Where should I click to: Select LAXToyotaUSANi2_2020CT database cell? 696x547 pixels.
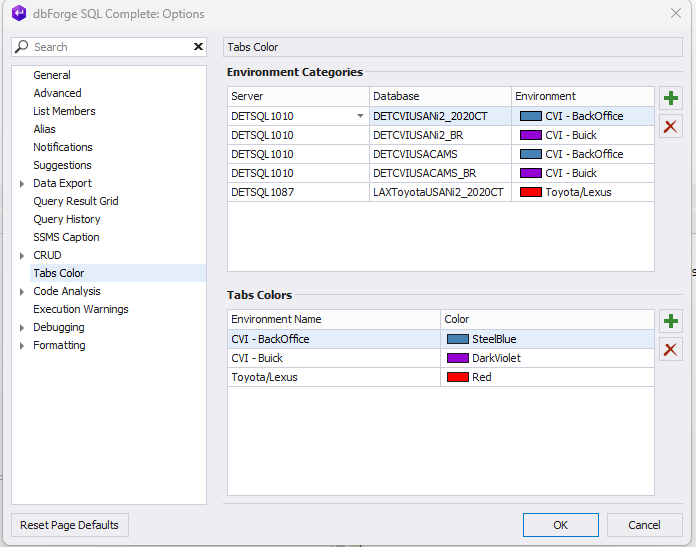pyautogui.click(x=440, y=192)
